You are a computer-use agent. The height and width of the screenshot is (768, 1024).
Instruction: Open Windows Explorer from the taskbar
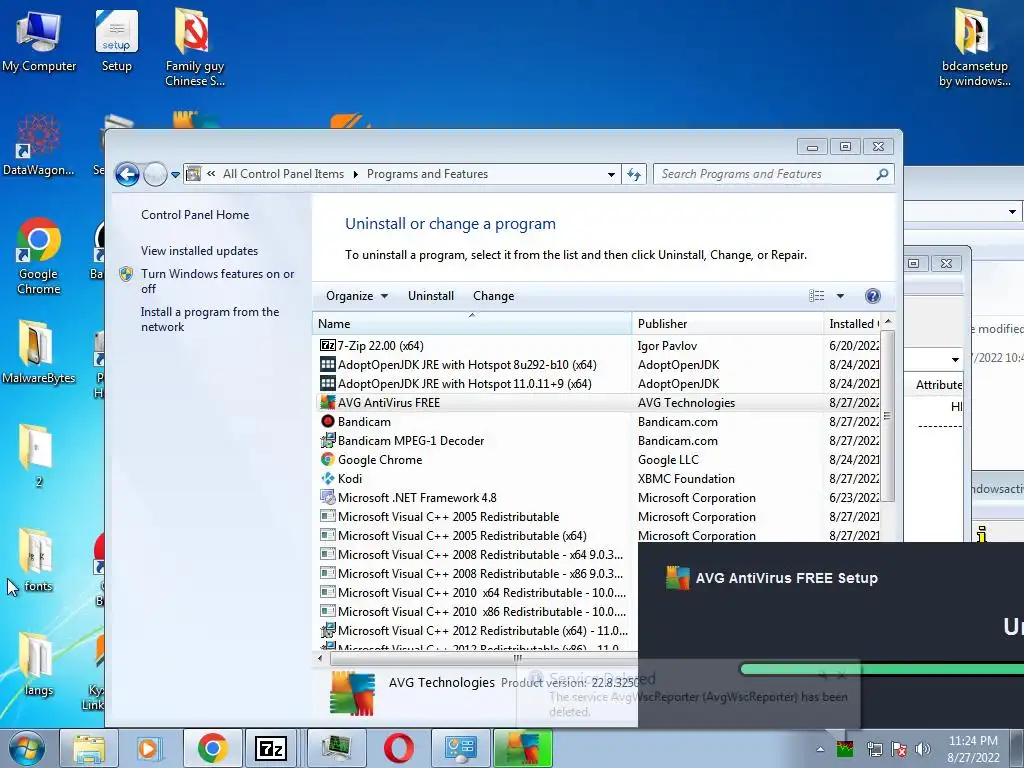click(x=89, y=748)
